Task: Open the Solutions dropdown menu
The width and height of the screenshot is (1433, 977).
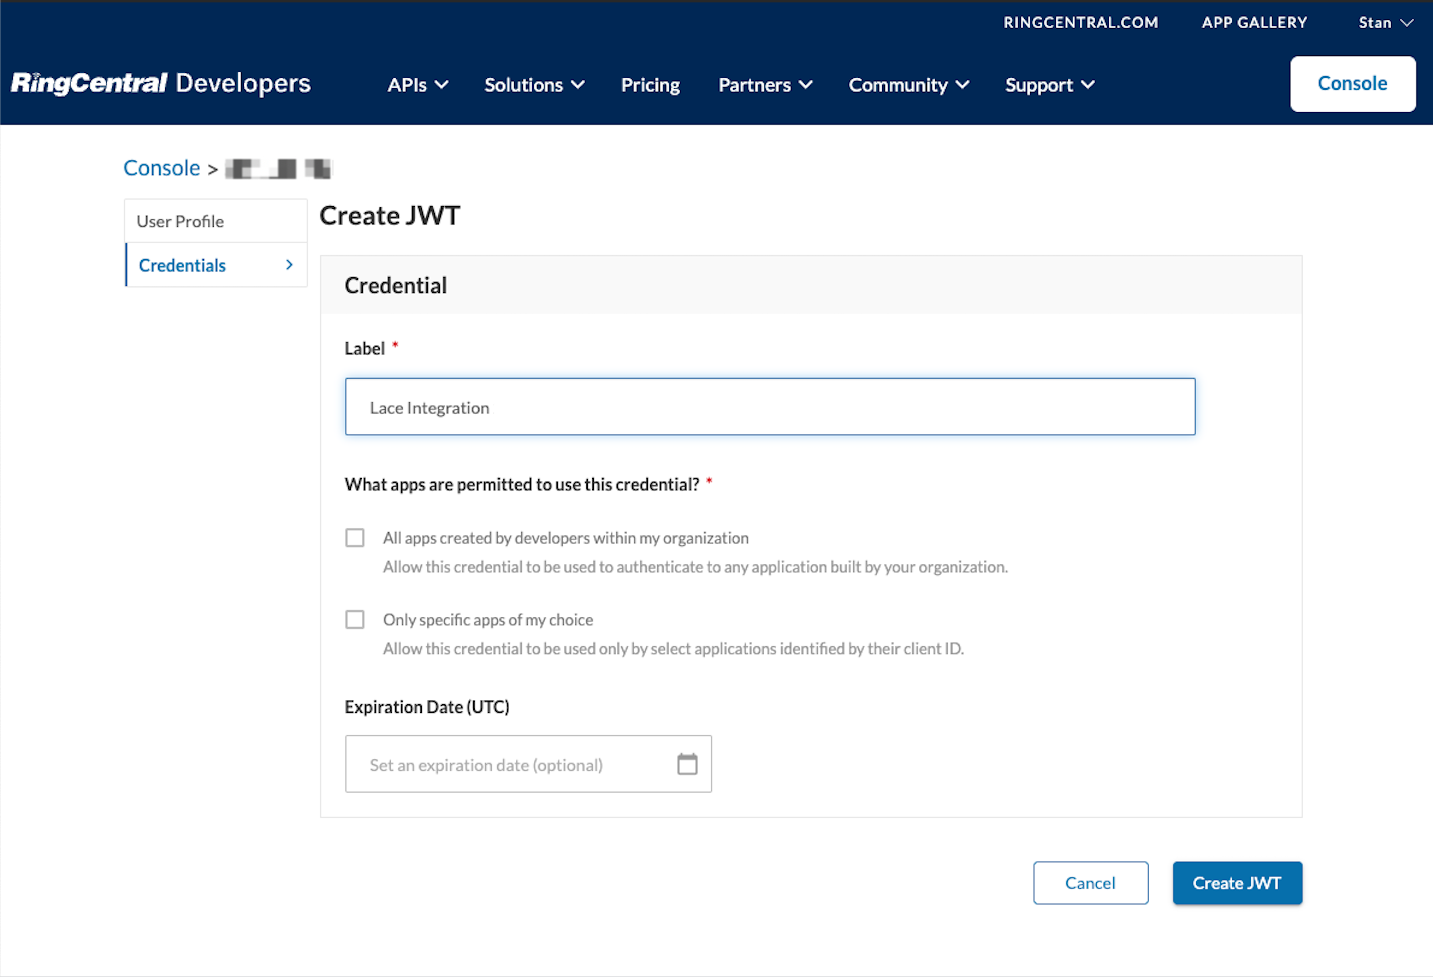Action: coord(535,85)
